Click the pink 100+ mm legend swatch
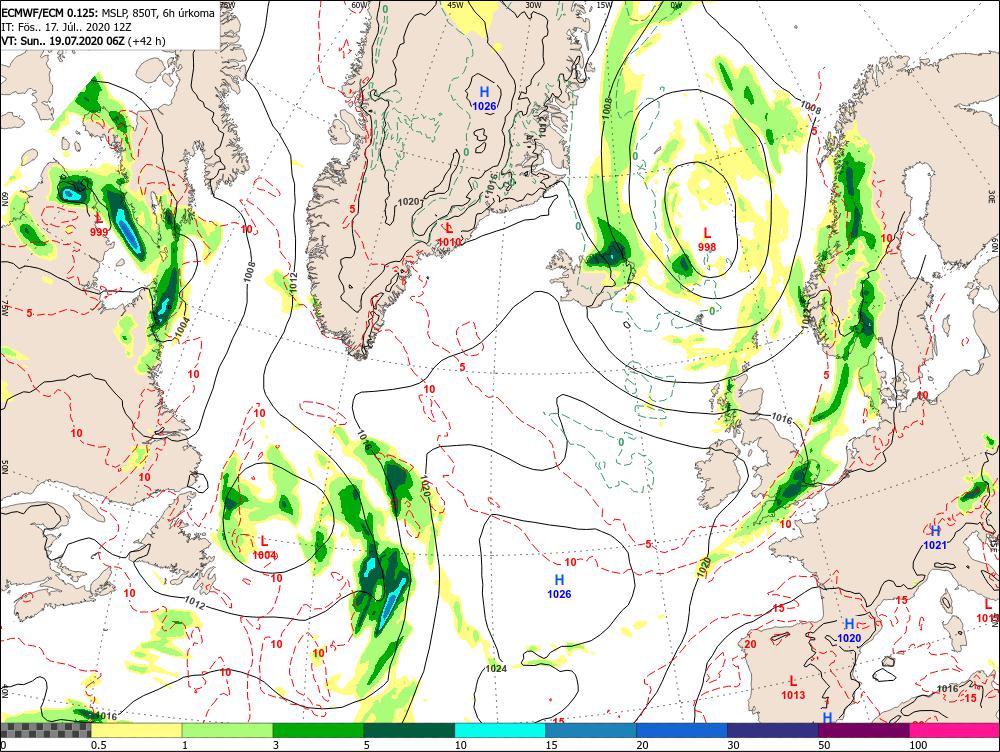The image size is (1000, 752). [x=955, y=730]
